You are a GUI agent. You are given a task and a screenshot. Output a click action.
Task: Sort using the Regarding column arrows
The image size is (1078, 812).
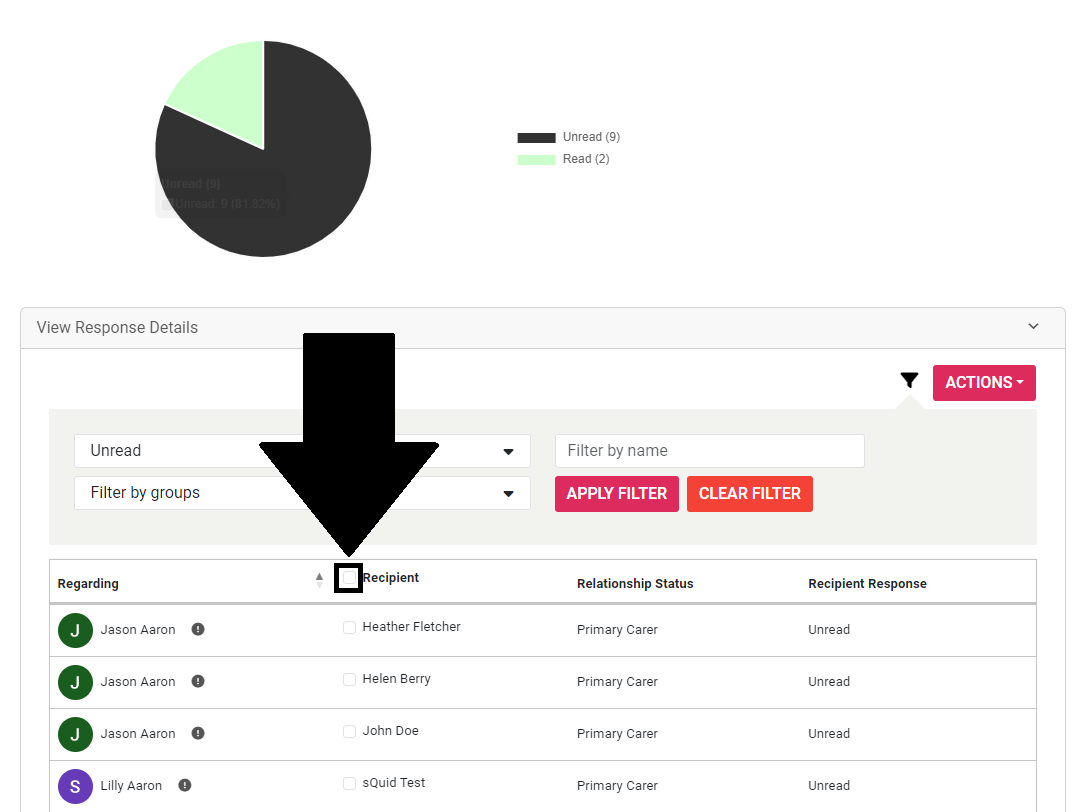click(319, 579)
